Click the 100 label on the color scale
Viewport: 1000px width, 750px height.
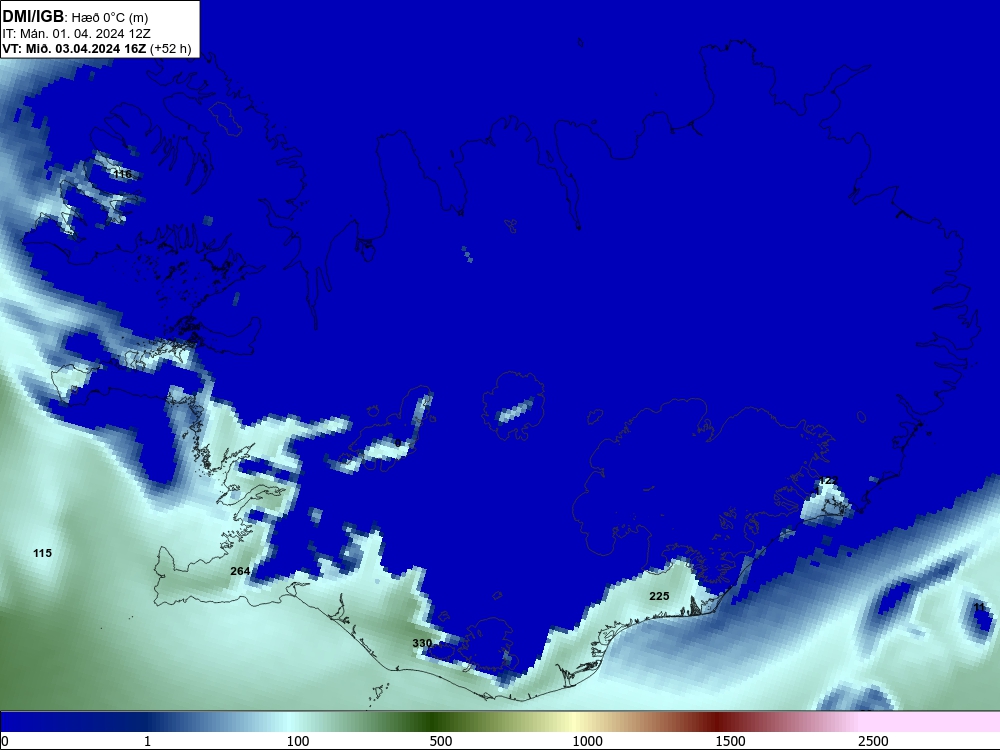pyautogui.click(x=298, y=741)
